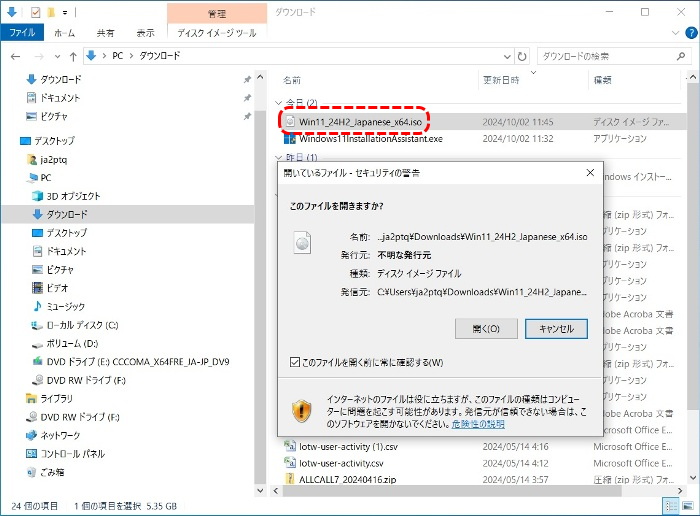Sort by 更新日時 column header
The height and width of the screenshot is (516, 700).
[501, 80]
